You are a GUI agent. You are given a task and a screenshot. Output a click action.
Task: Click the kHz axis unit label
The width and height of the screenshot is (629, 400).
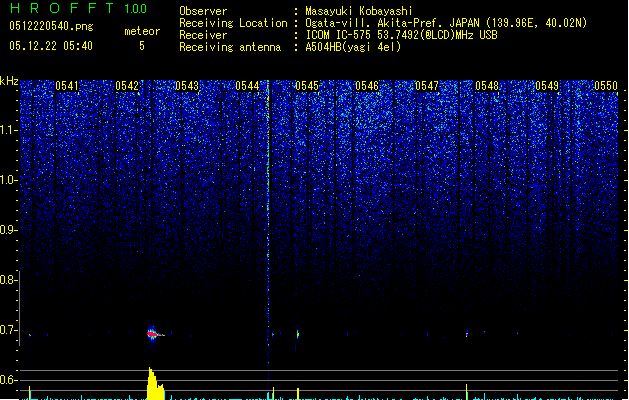9,81
